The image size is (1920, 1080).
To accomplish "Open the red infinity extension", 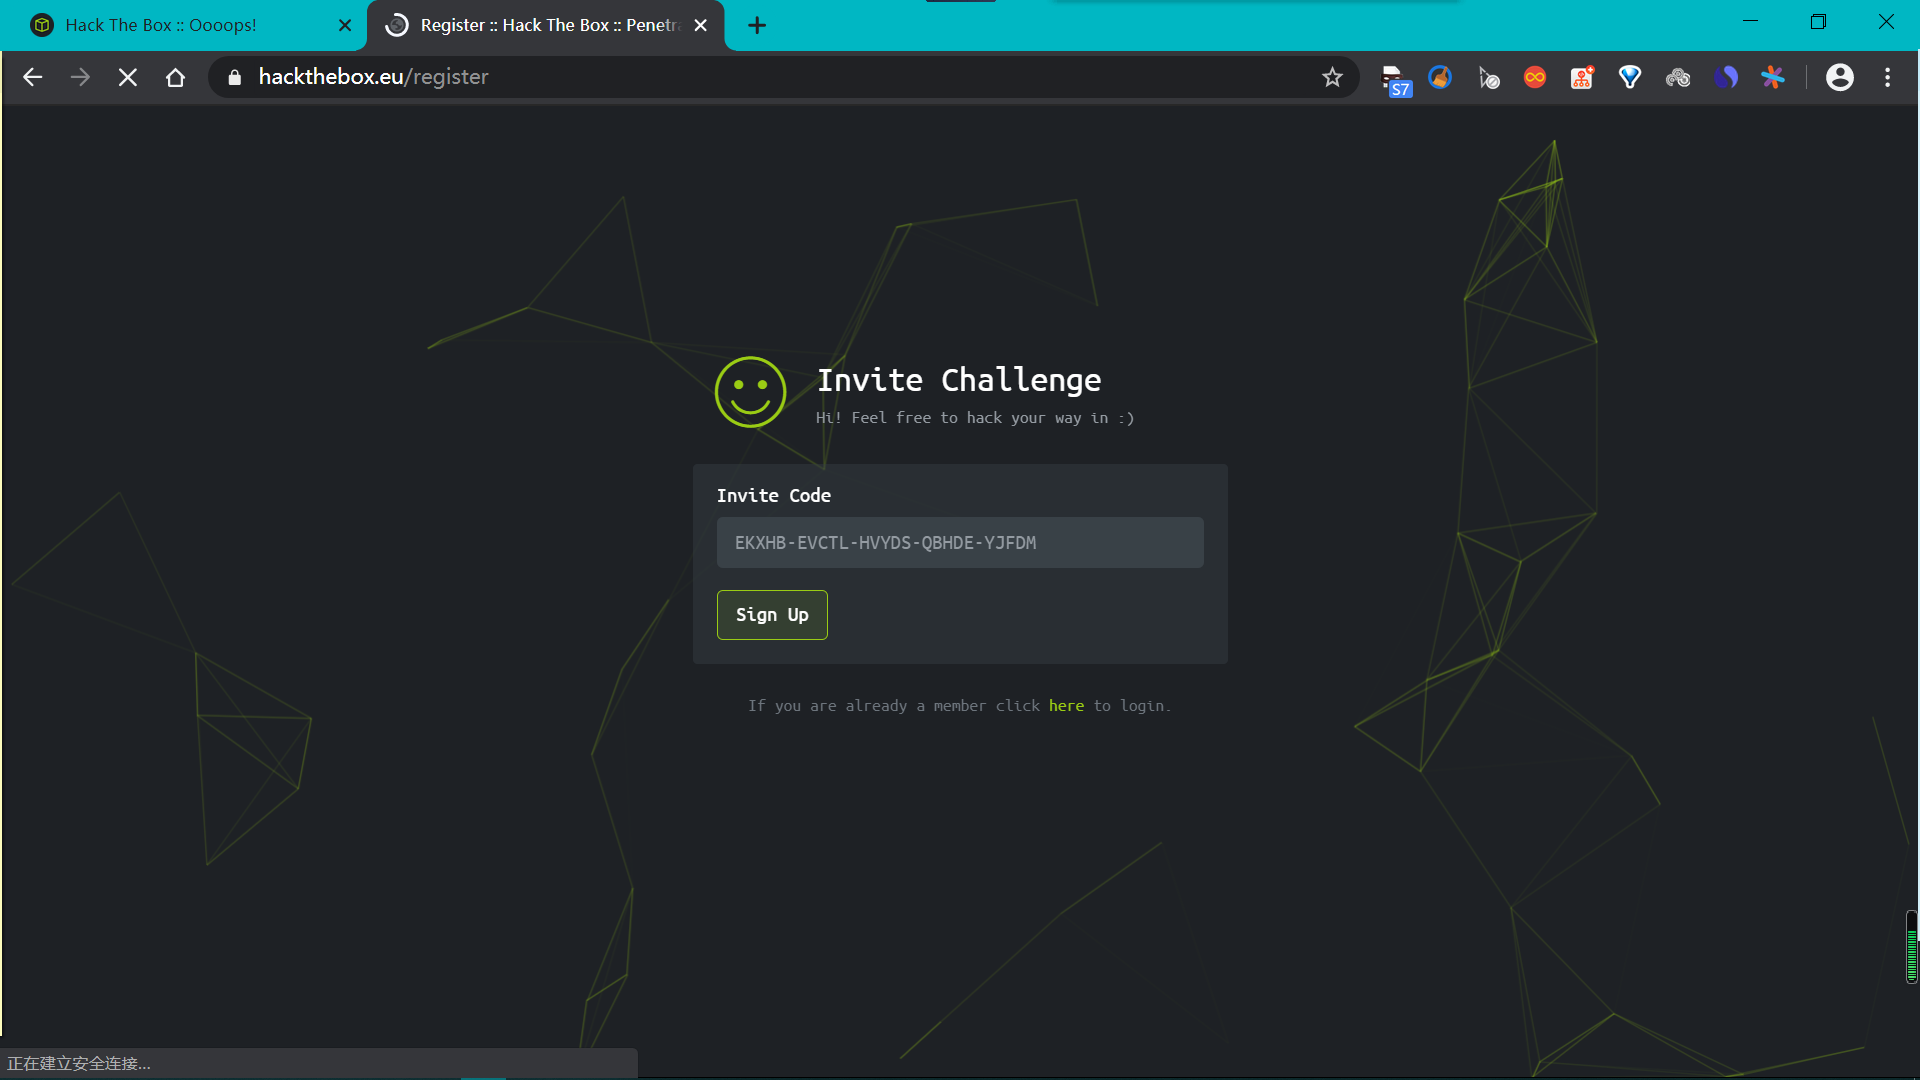I will [x=1535, y=77].
